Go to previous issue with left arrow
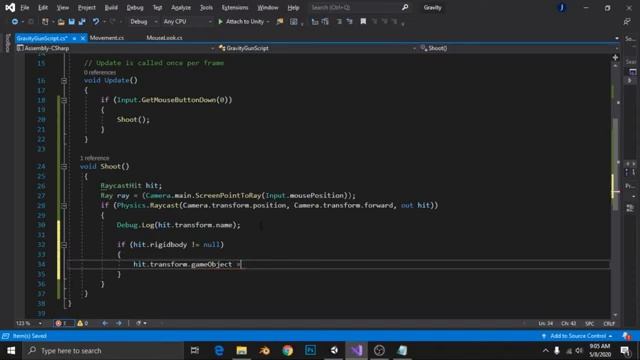 [x=105, y=323]
